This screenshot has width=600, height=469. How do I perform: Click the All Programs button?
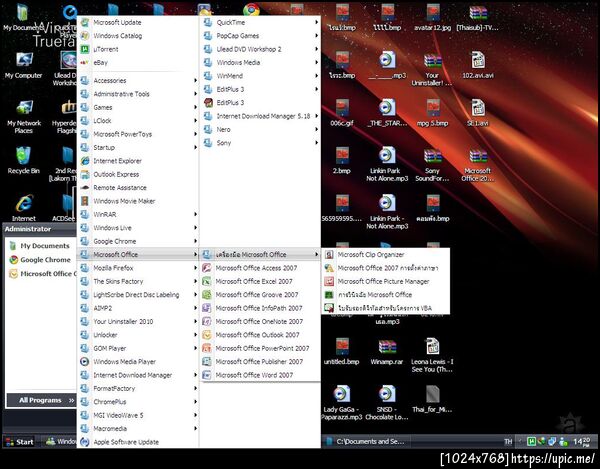click(41, 400)
